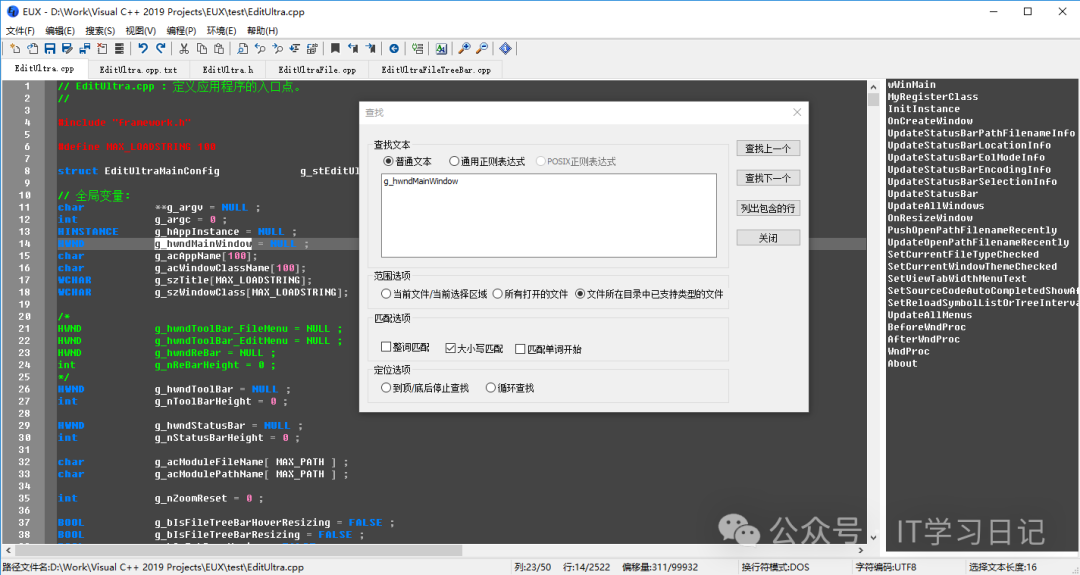Open the 搜索(S) menu
This screenshot has width=1080, height=575.
(100, 31)
